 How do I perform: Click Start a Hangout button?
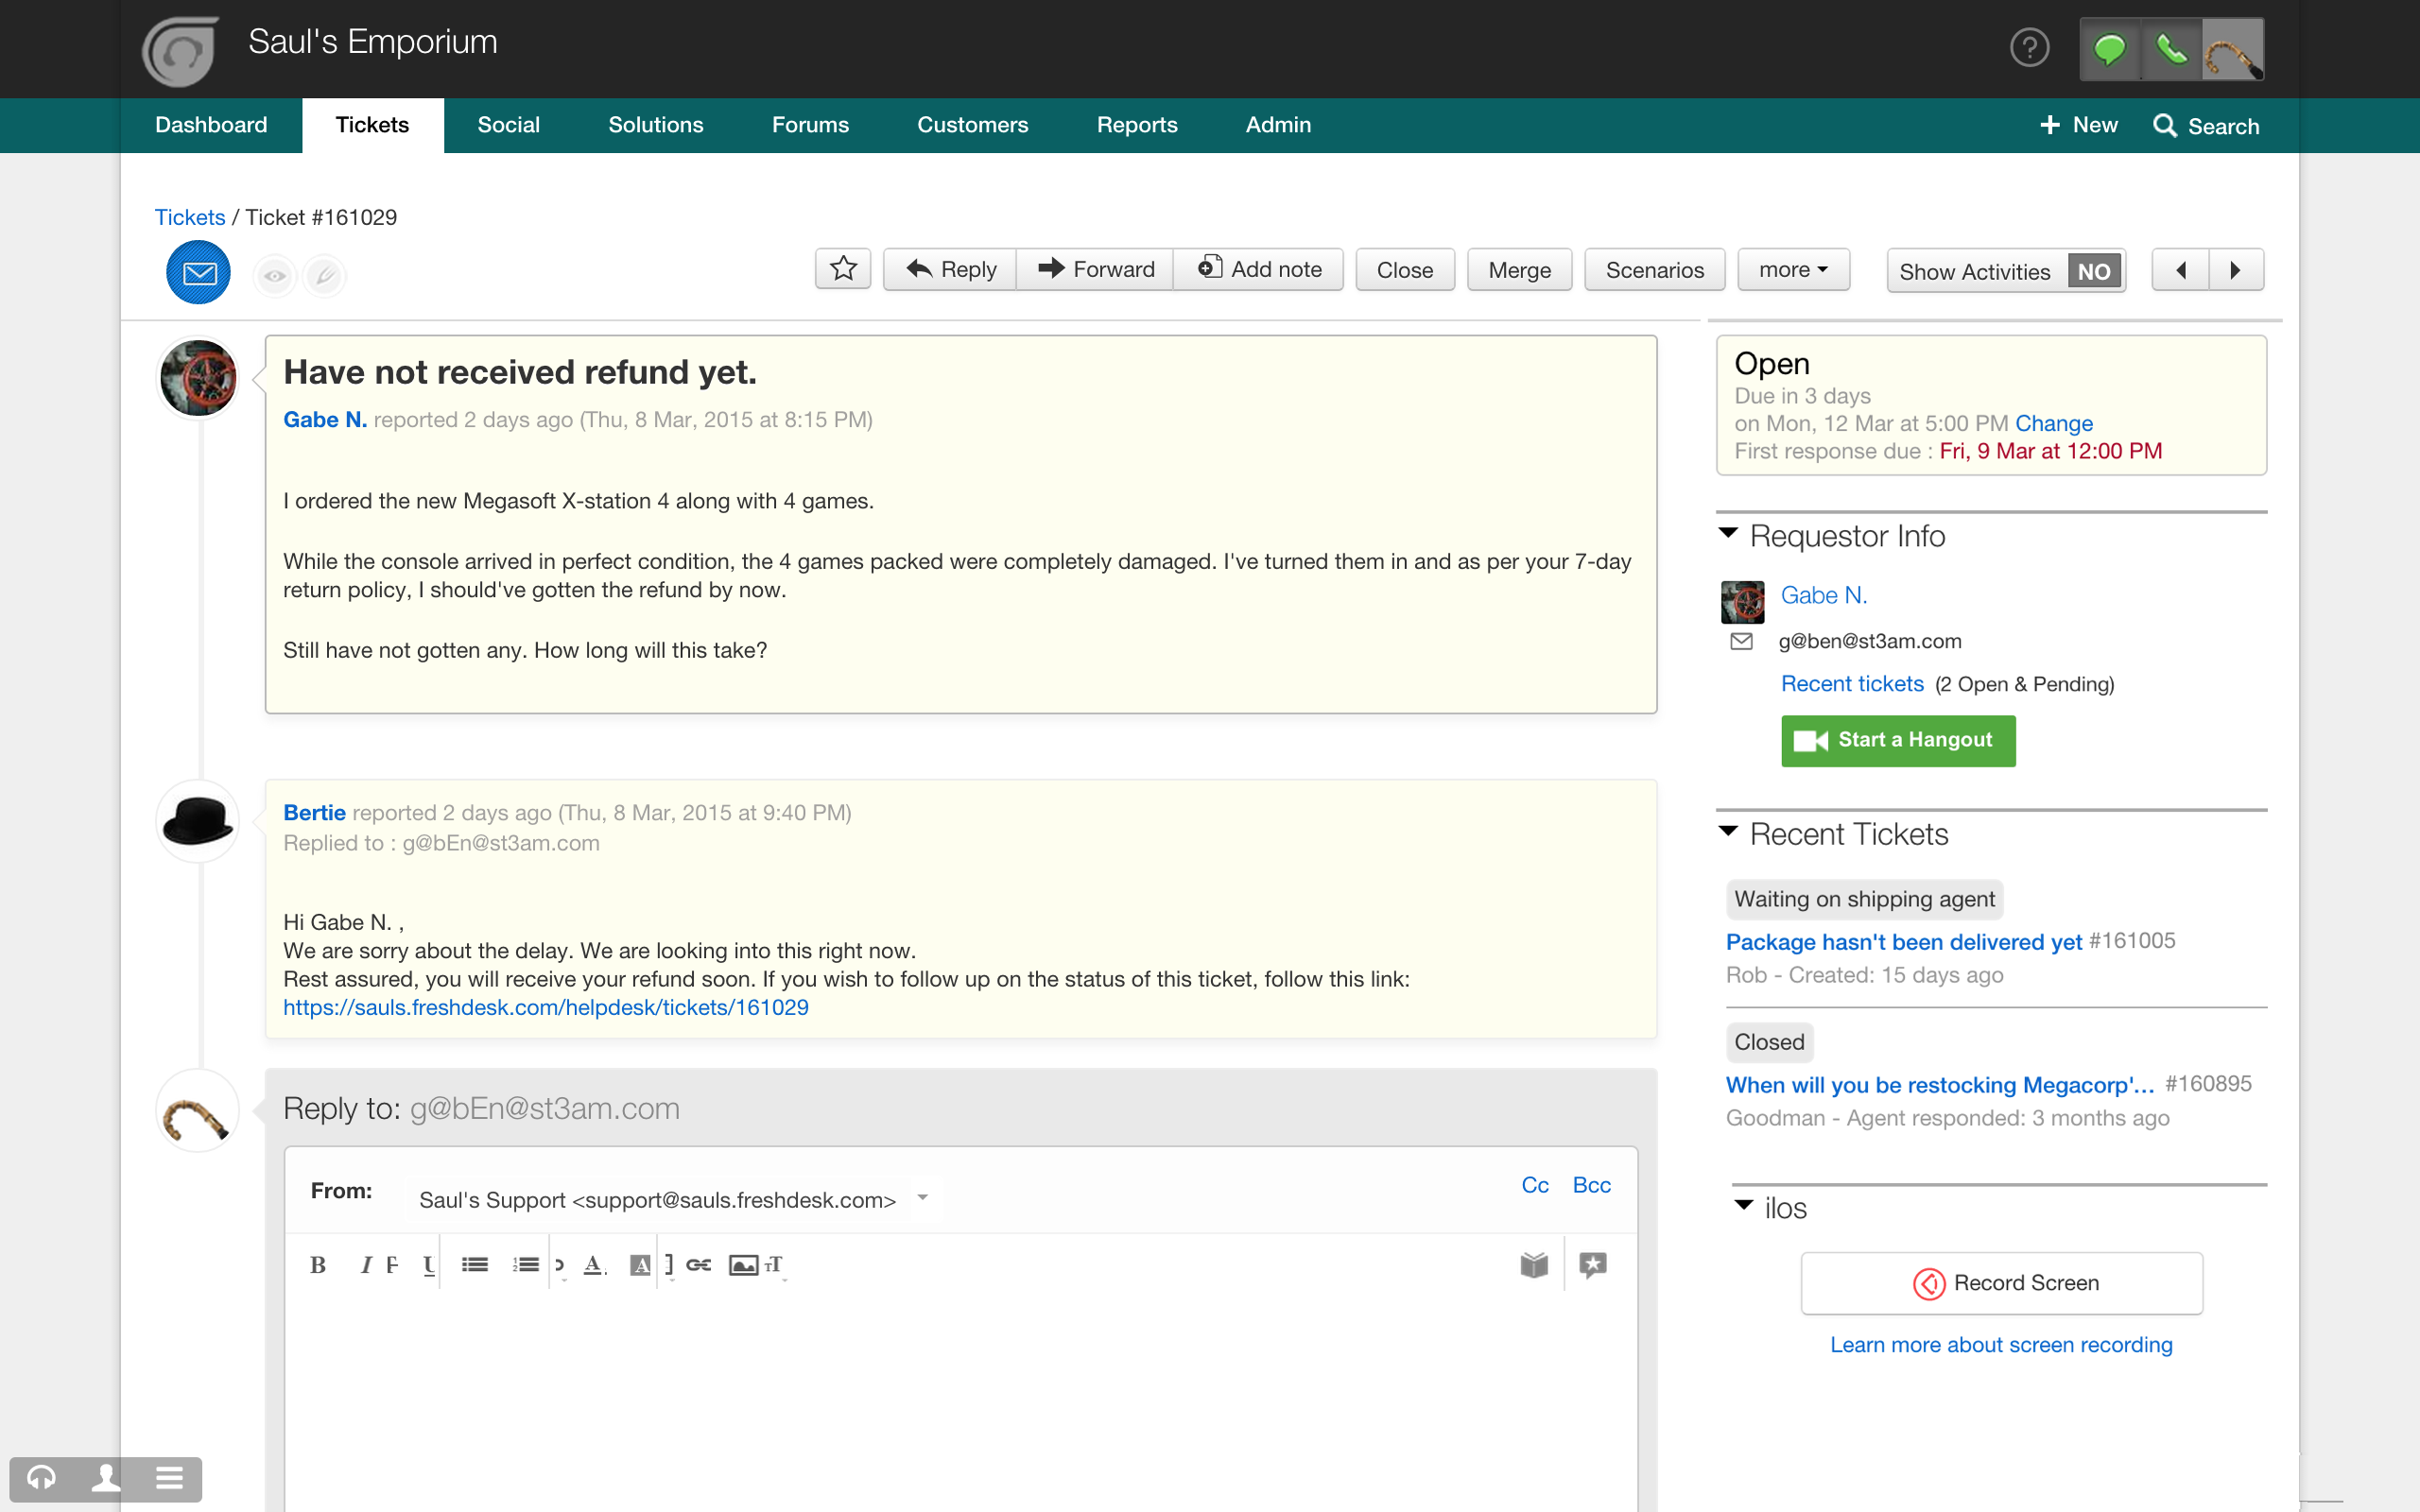1897,740
